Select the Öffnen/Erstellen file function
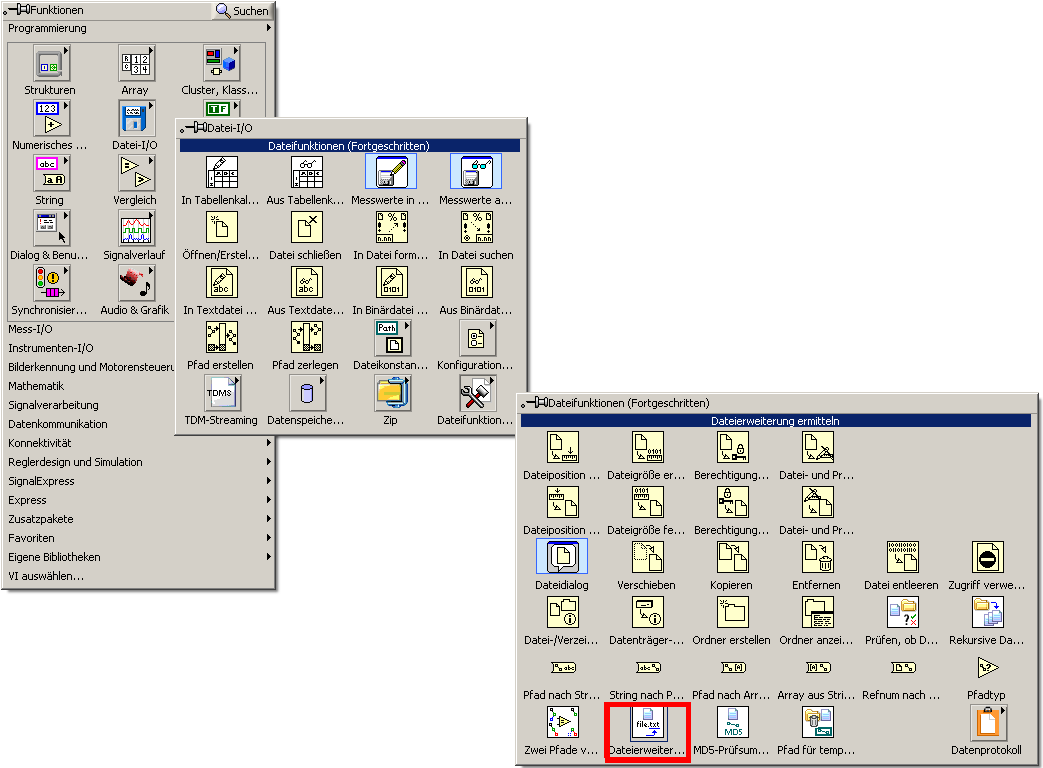1043x768 pixels. (x=222, y=227)
